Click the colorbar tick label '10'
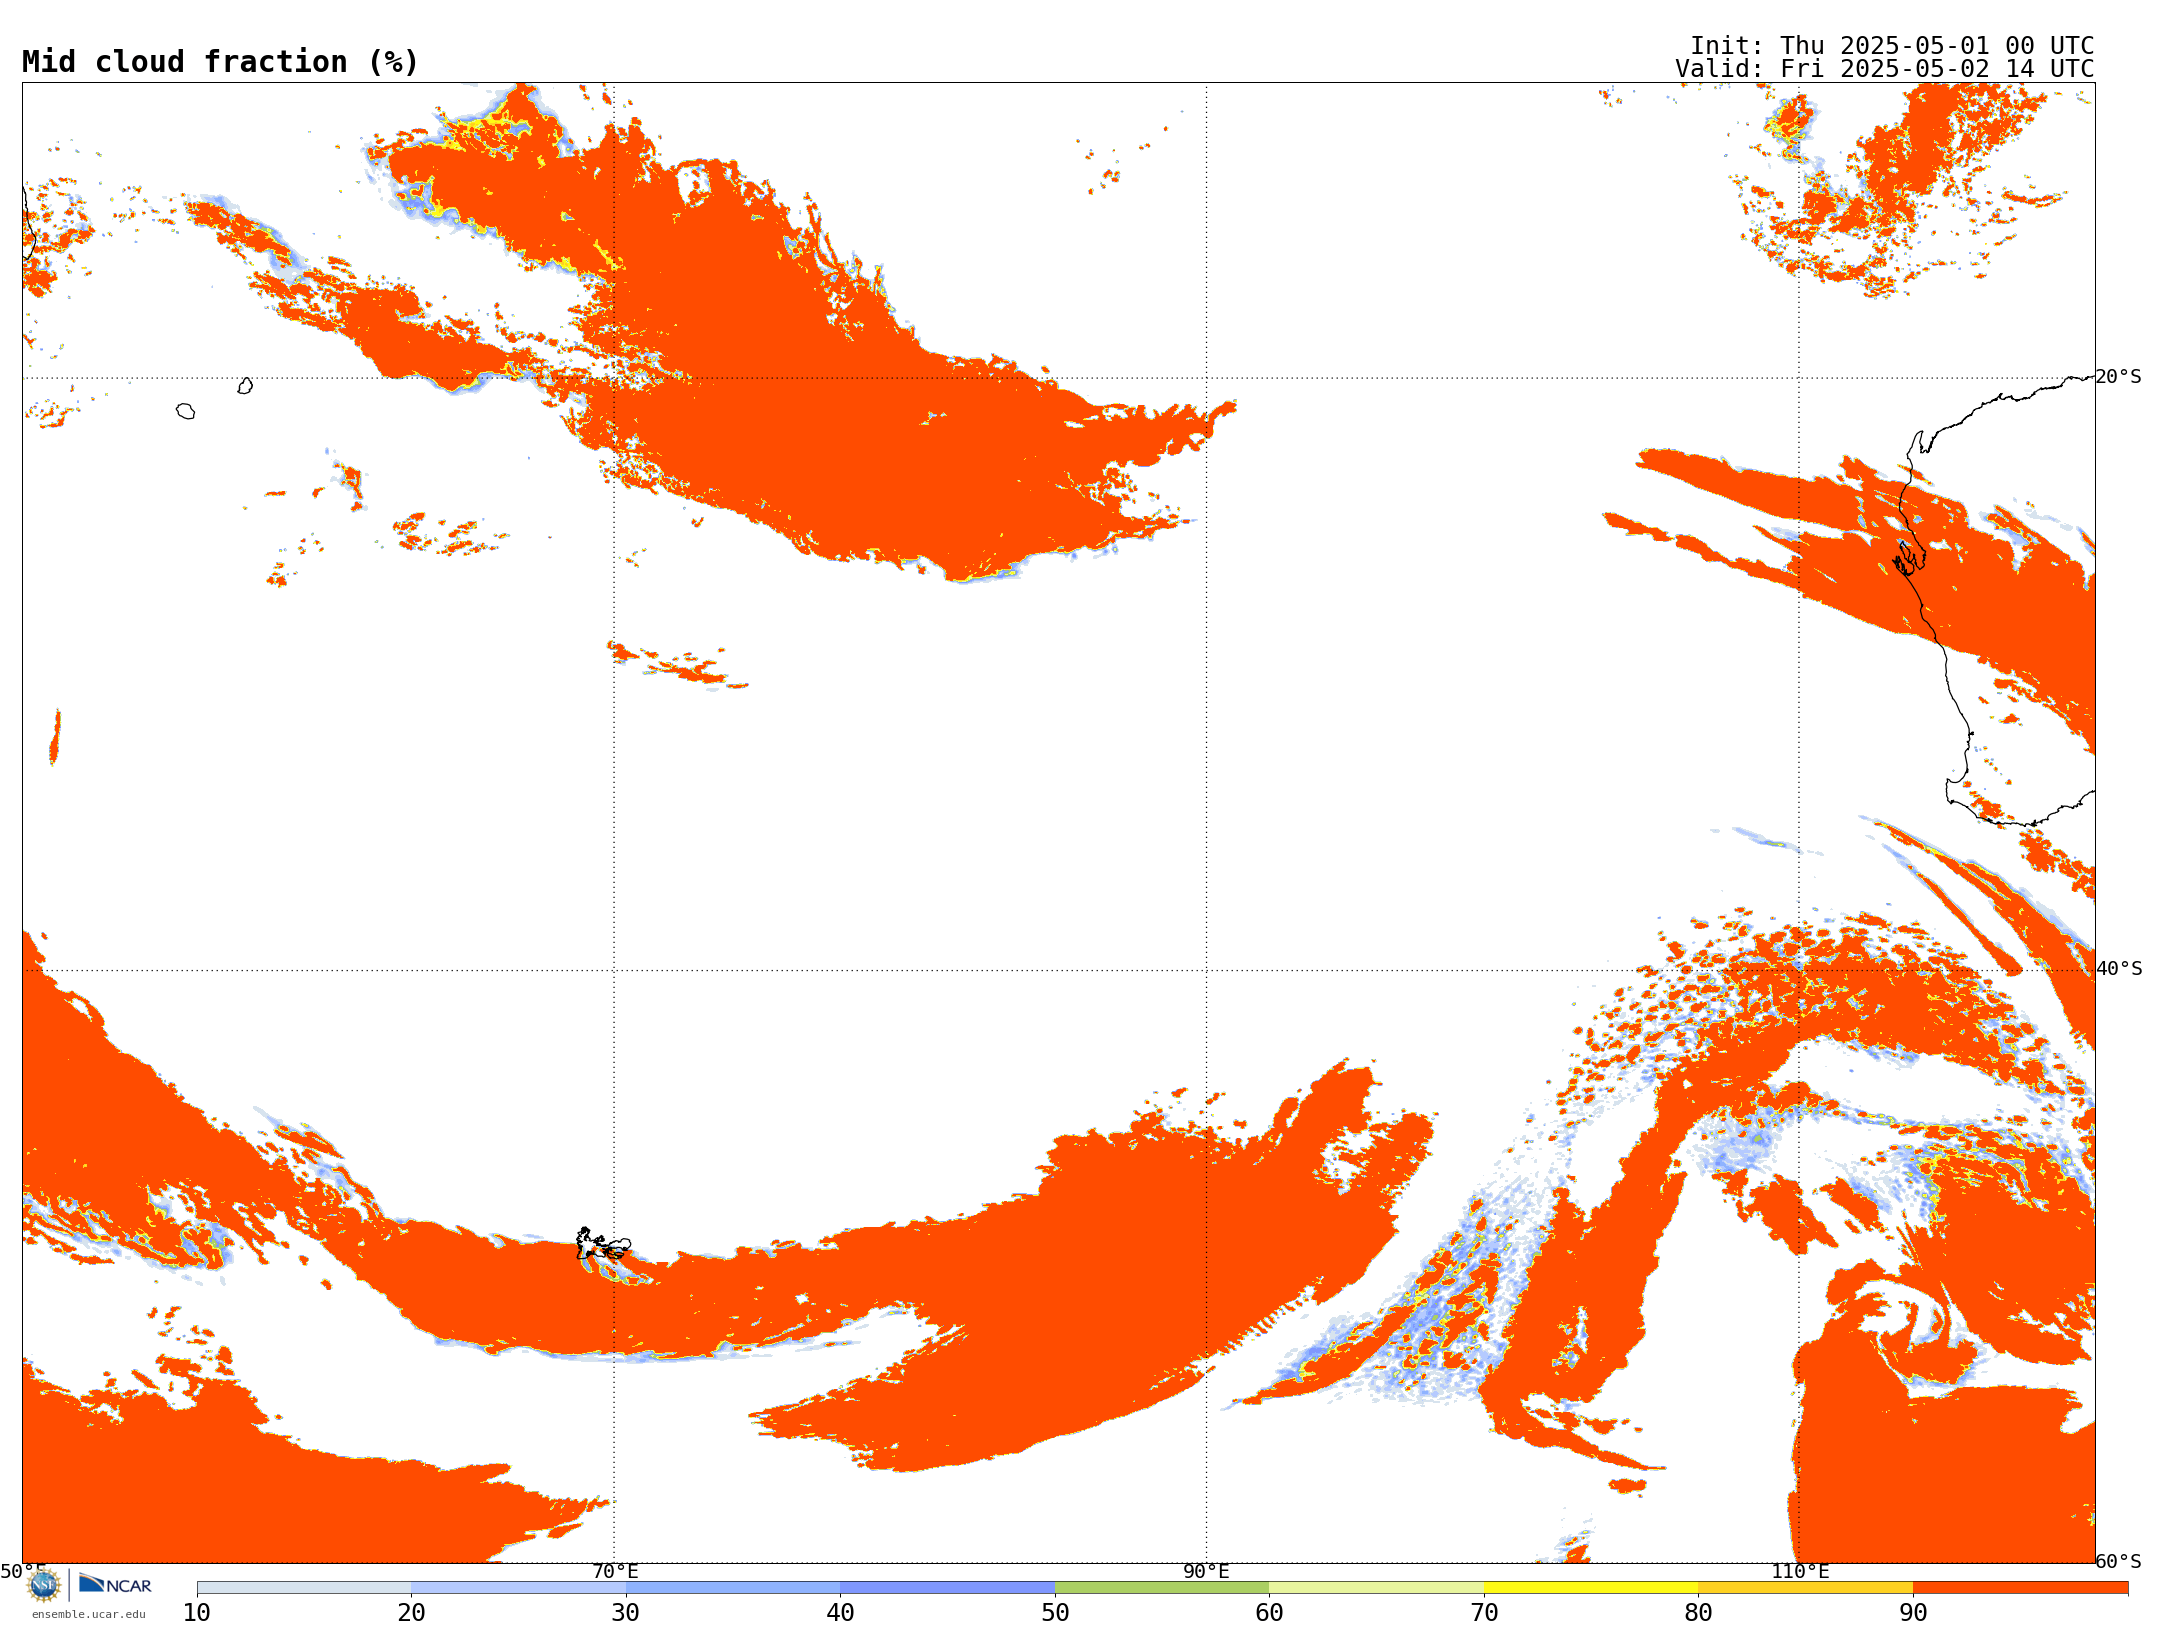2160x1626 pixels. (197, 1612)
